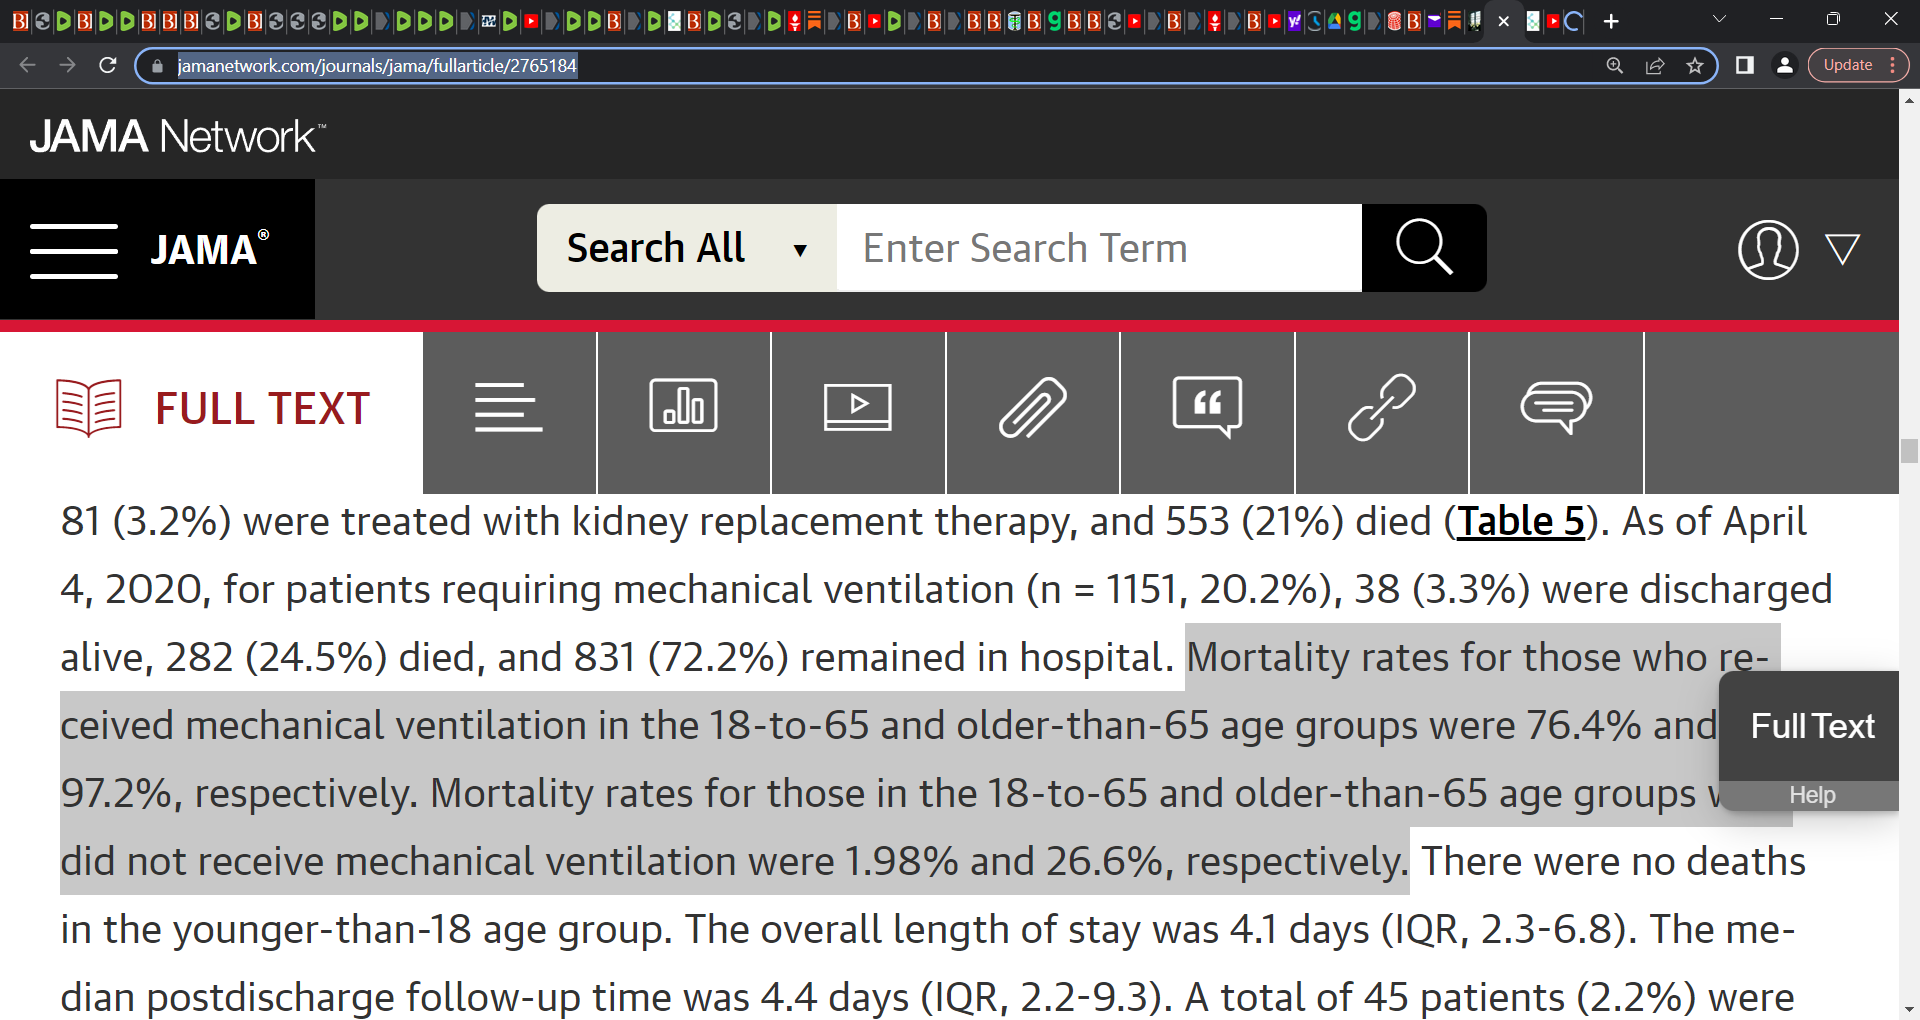This screenshot has height=1020, width=1920.
Task: Click the Update browser button
Action: pos(1847,65)
